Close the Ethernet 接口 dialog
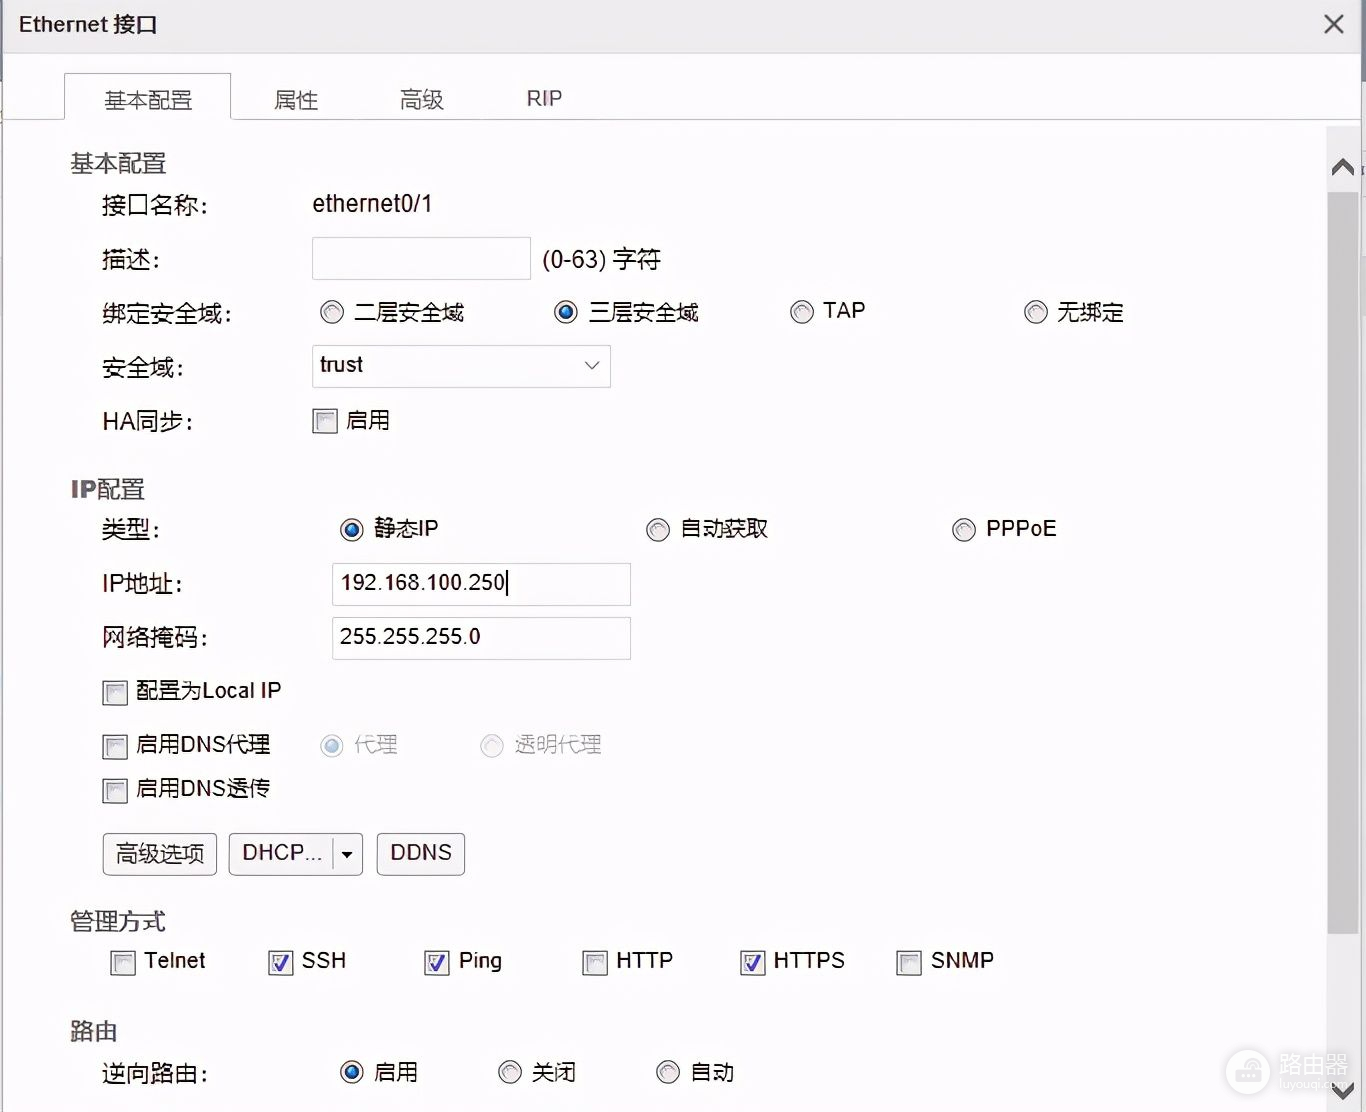Image resolution: width=1366 pixels, height=1112 pixels. [1333, 25]
